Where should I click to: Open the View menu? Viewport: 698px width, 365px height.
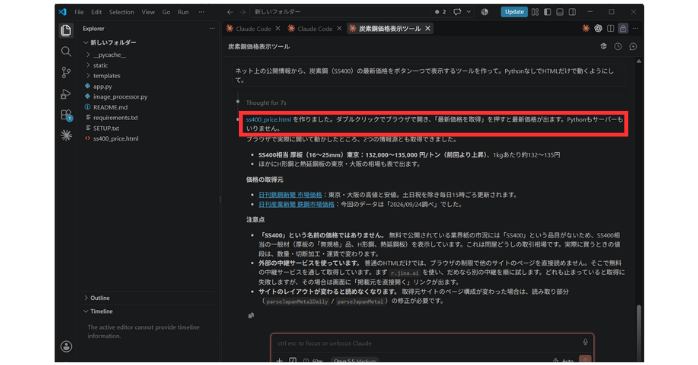(x=148, y=12)
